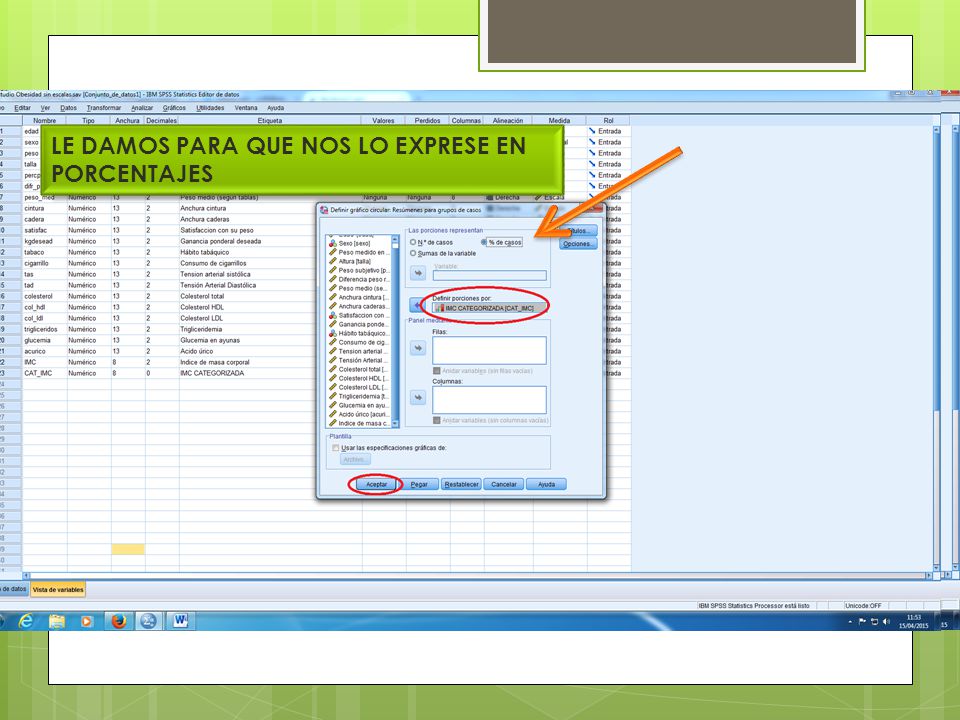
Task: Click the Restablecer button
Action: 461,484
